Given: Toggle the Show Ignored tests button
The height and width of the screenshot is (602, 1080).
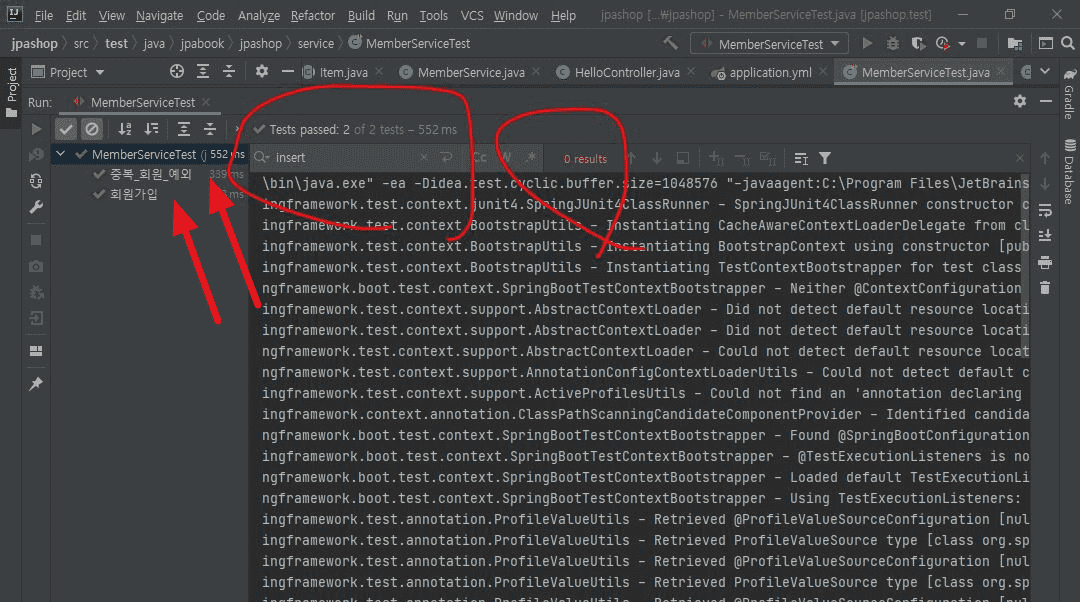Looking at the screenshot, I should pyautogui.click(x=92, y=129).
